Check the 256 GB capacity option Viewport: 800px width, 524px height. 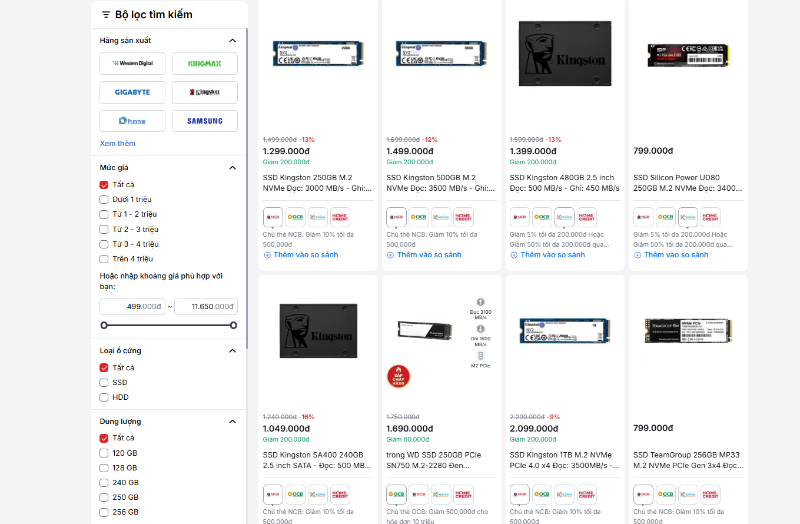104,512
